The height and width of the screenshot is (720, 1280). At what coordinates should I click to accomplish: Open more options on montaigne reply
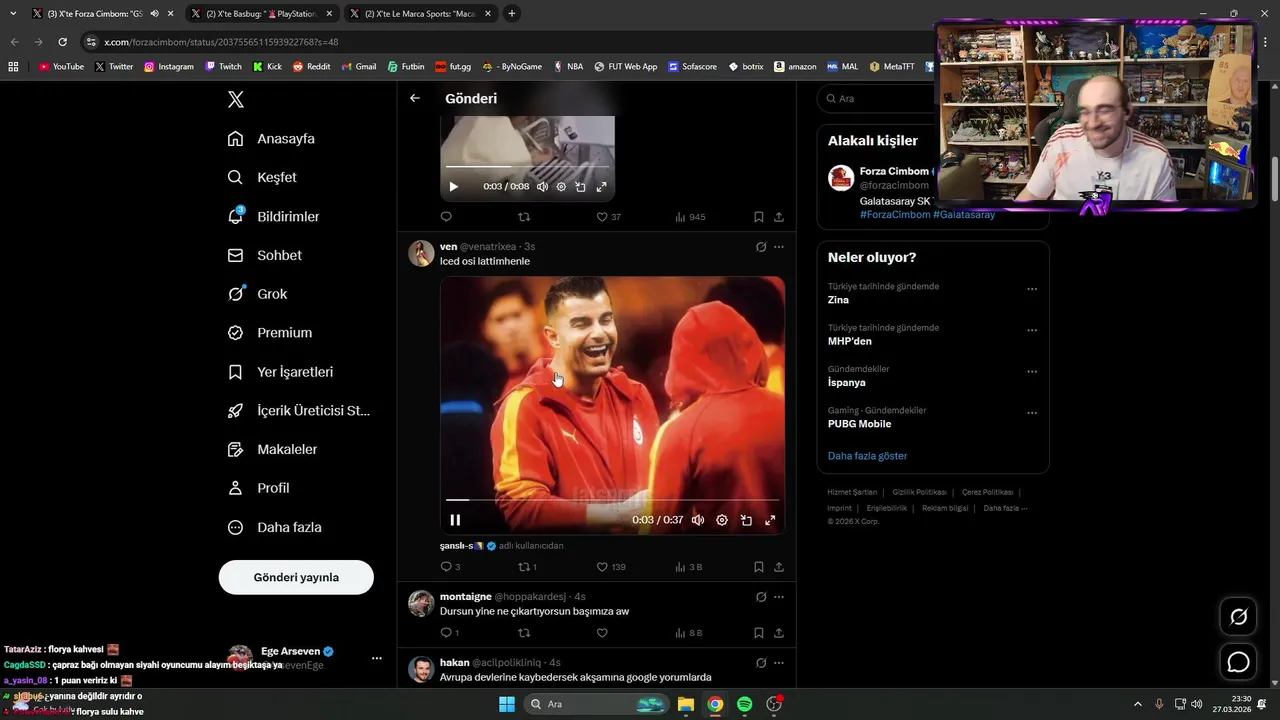coord(779,597)
